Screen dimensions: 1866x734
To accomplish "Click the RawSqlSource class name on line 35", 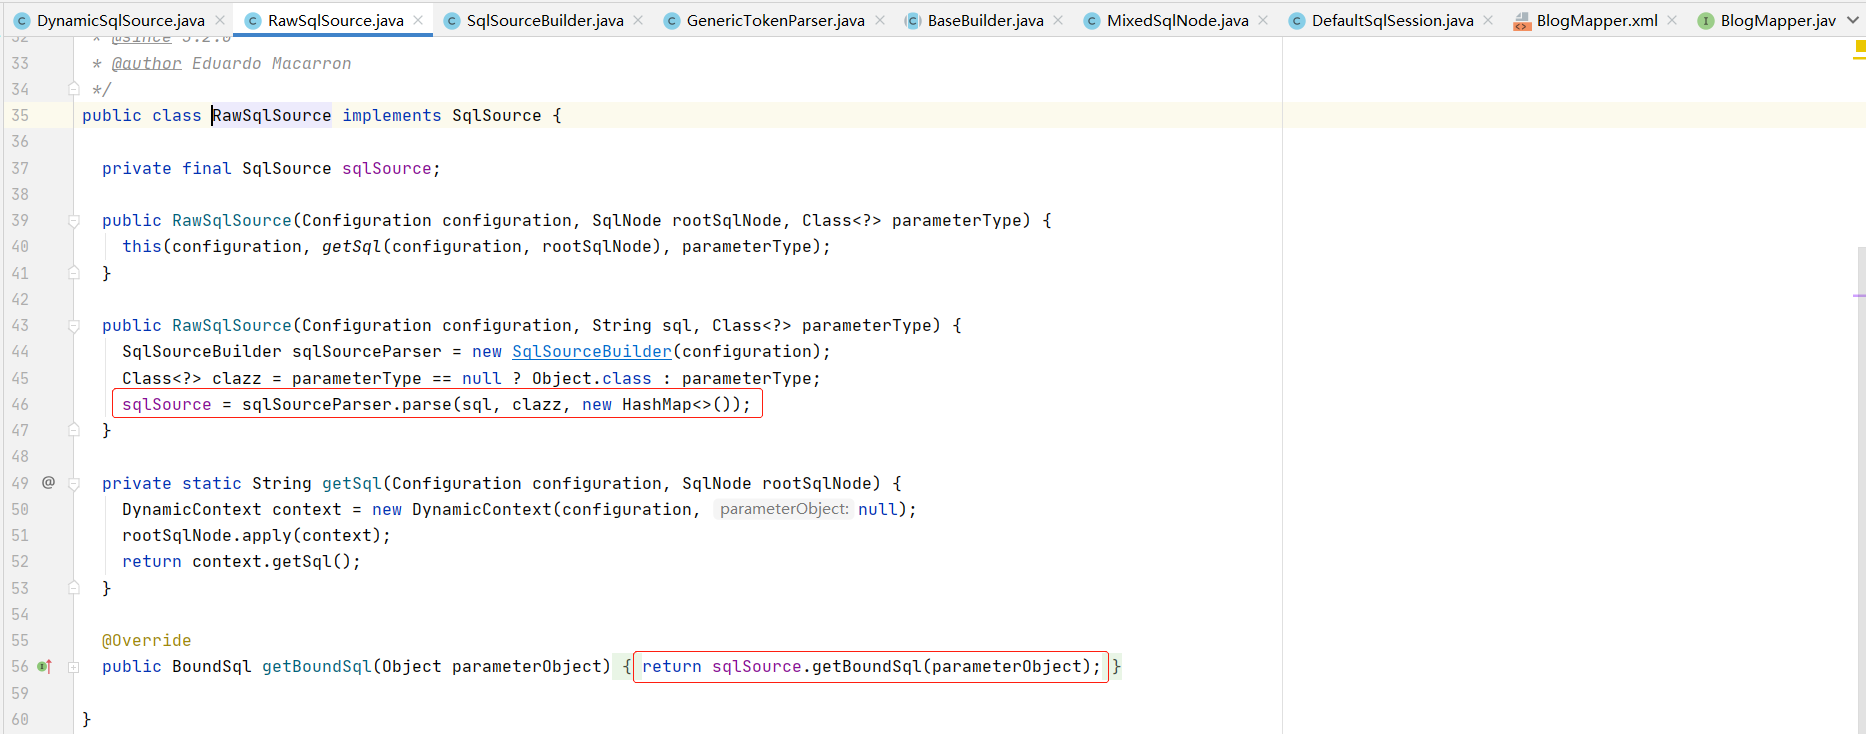I will (272, 115).
